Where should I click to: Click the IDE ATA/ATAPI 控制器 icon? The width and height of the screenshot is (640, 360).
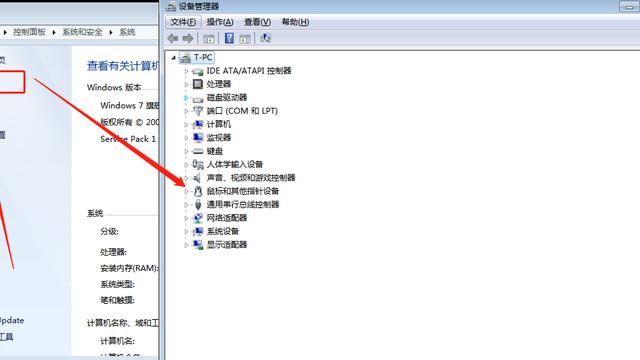pyautogui.click(x=198, y=71)
